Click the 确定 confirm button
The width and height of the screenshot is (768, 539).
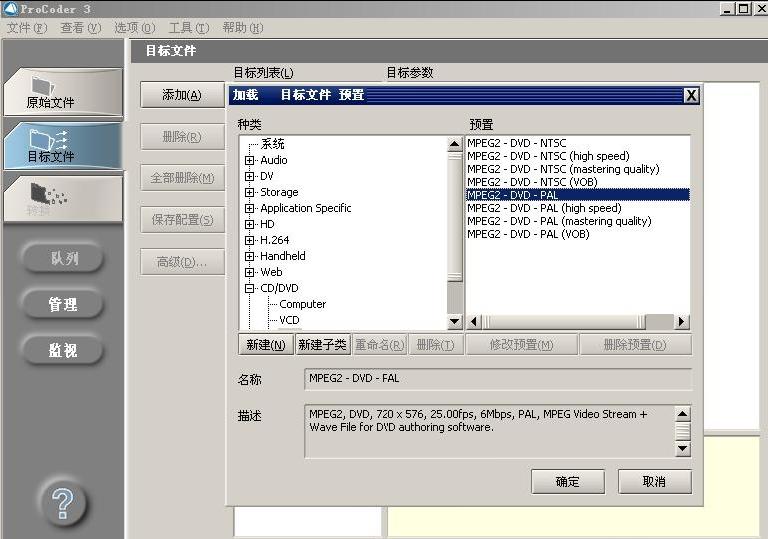tap(568, 482)
